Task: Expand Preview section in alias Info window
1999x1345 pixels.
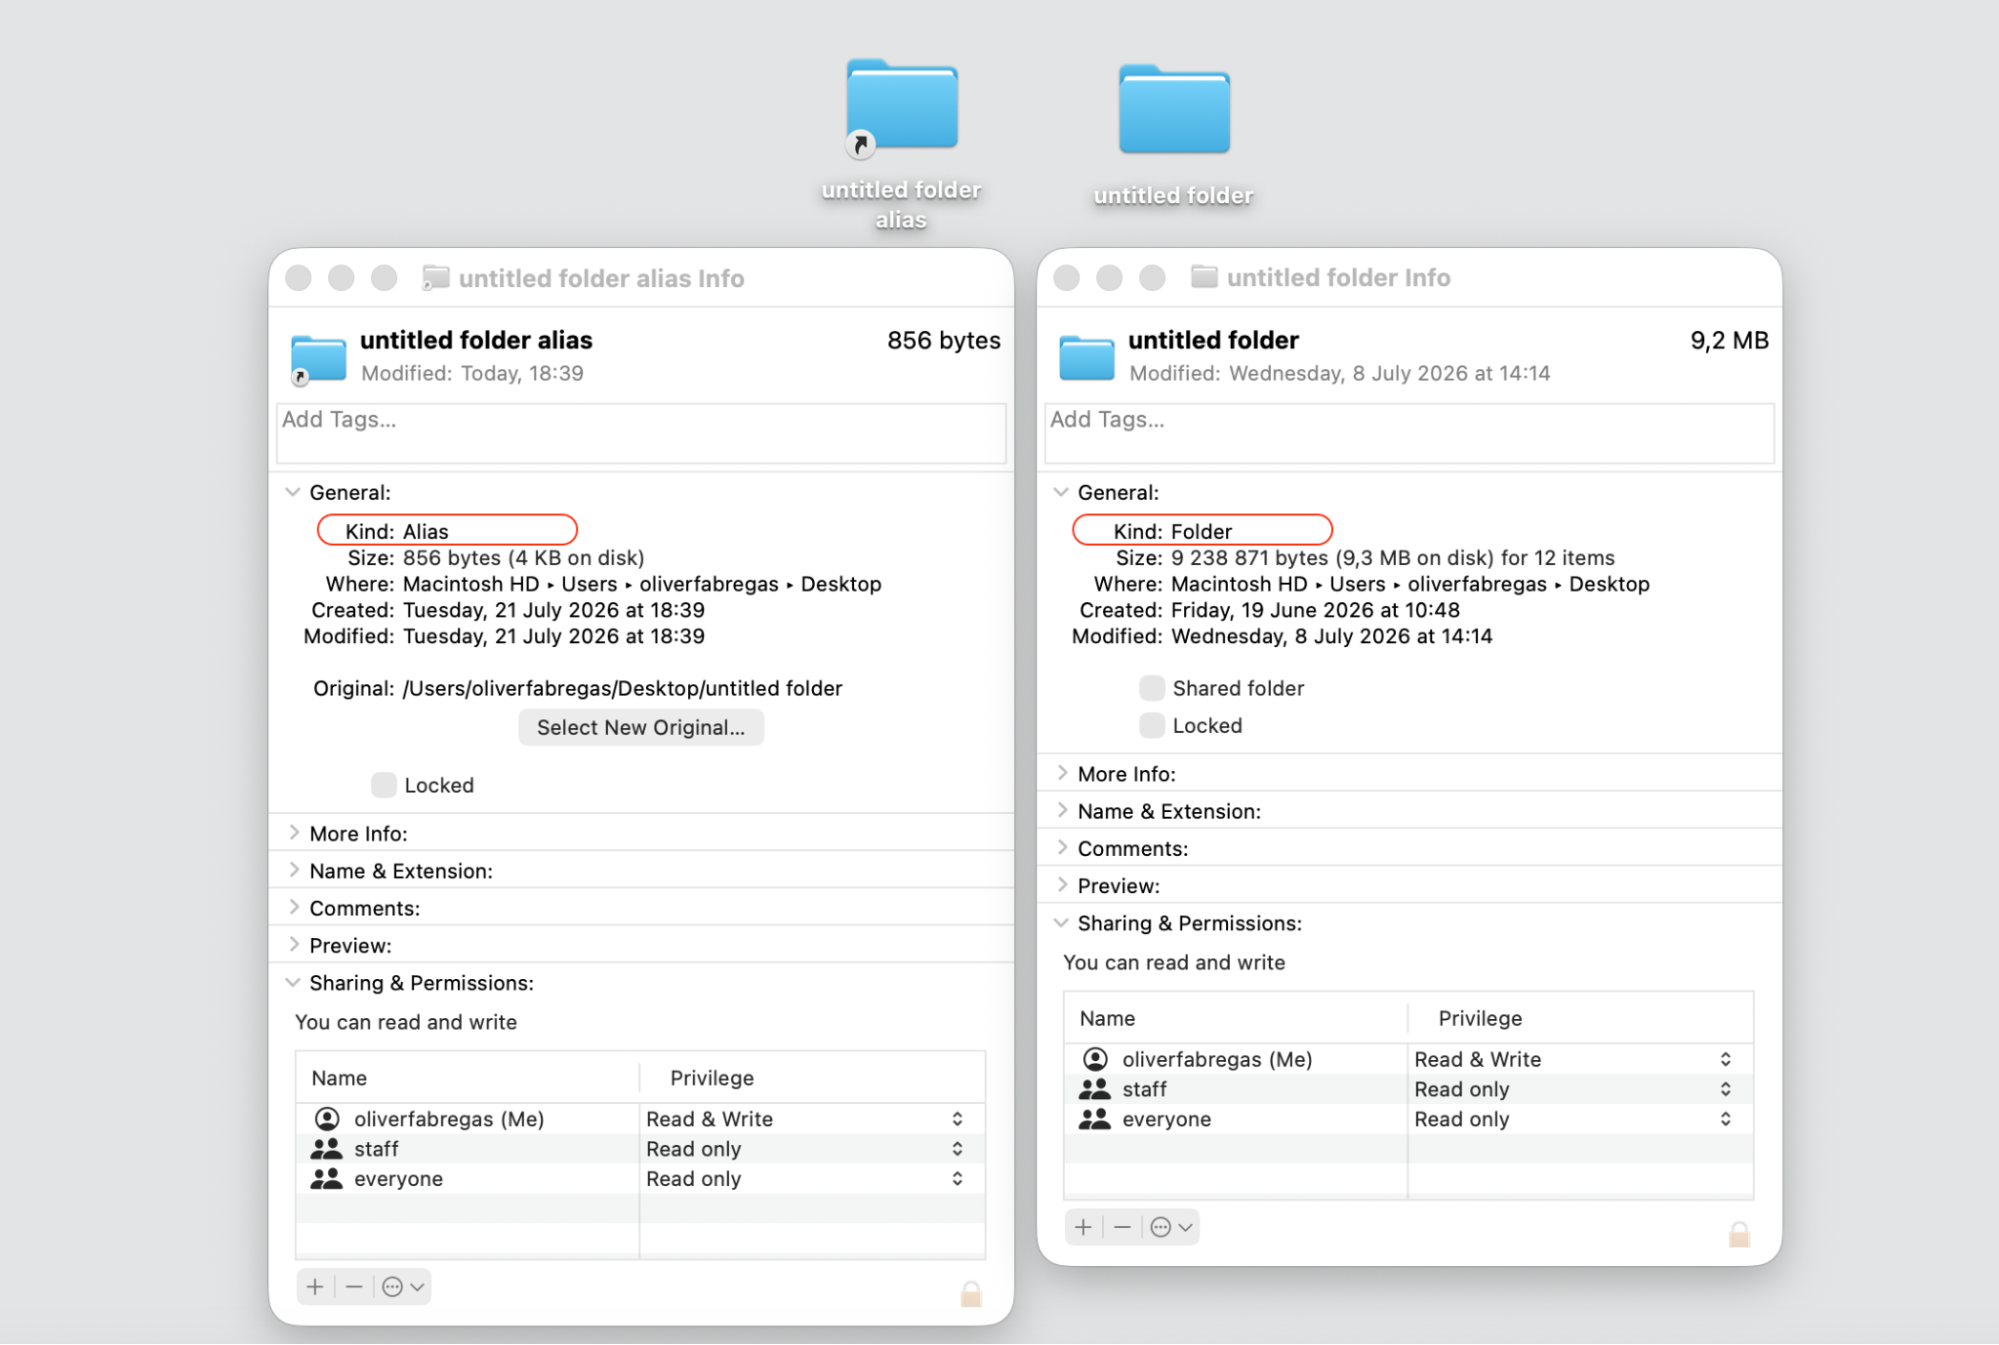Action: tap(294, 944)
